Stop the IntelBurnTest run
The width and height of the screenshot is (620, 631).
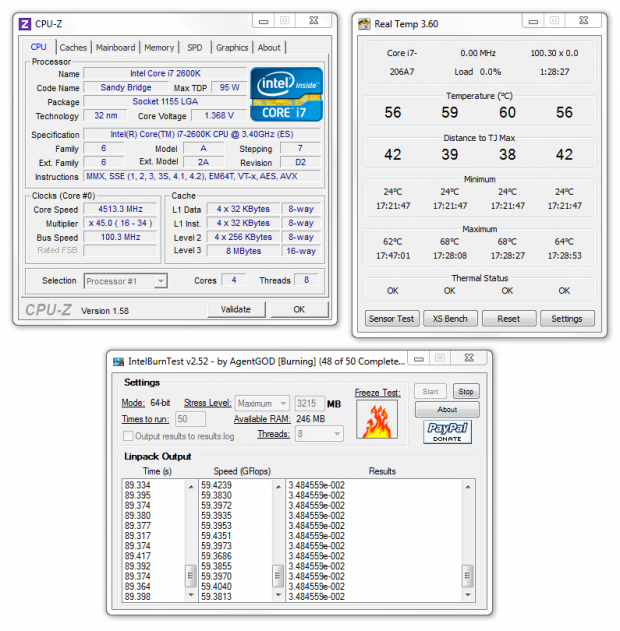[x=466, y=392]
